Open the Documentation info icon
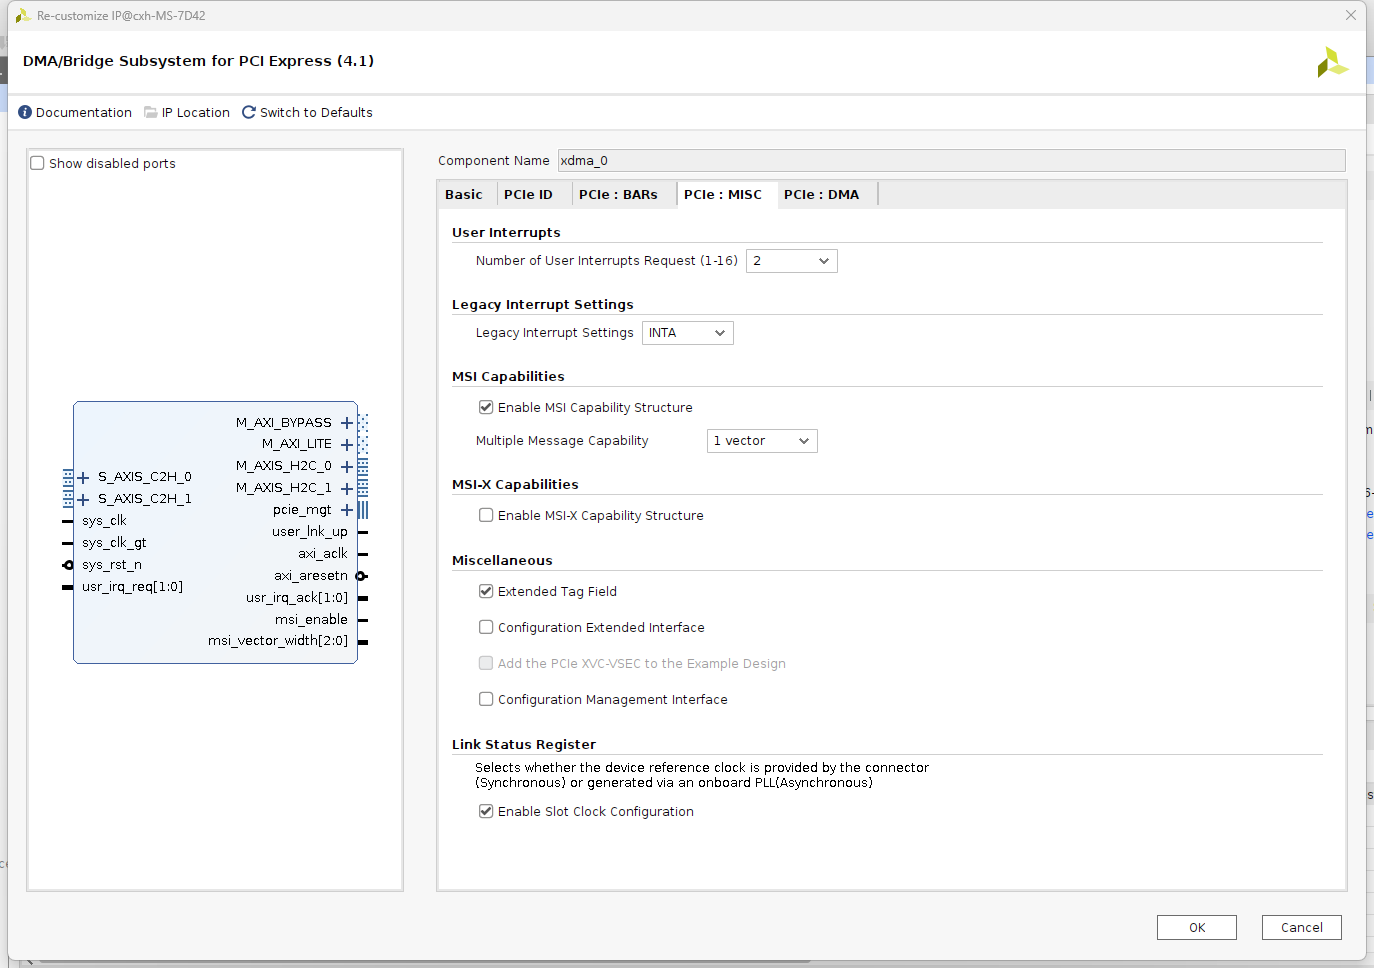 pos(25,112)
